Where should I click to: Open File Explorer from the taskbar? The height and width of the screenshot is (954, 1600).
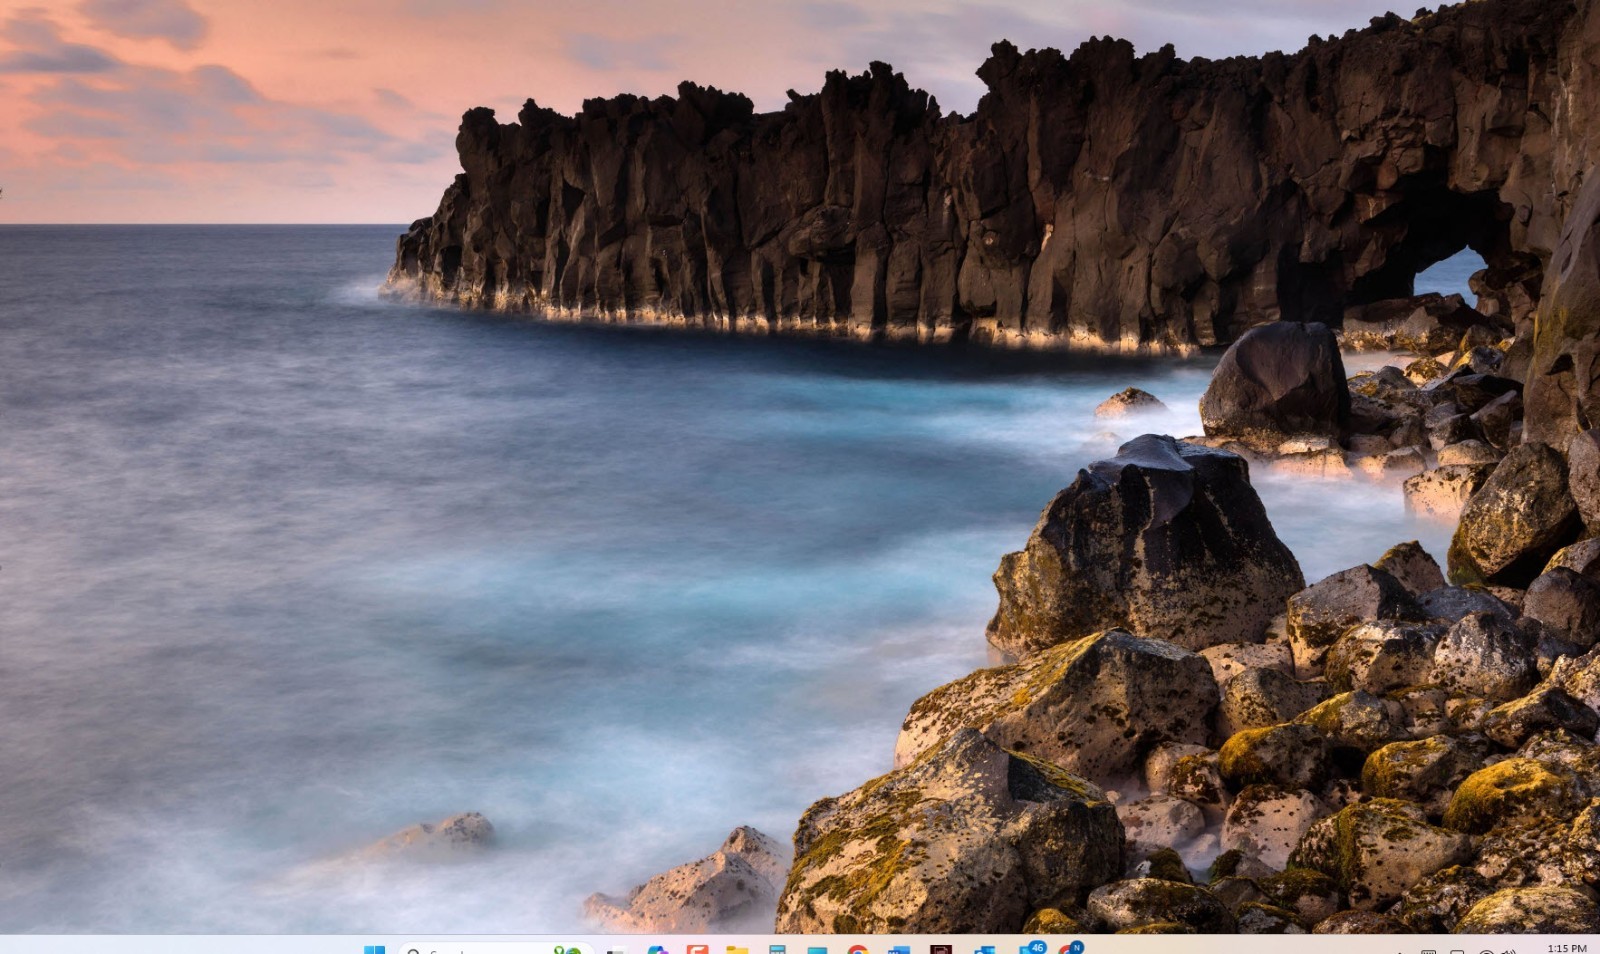pyautogui.click(x=737, y=949)
